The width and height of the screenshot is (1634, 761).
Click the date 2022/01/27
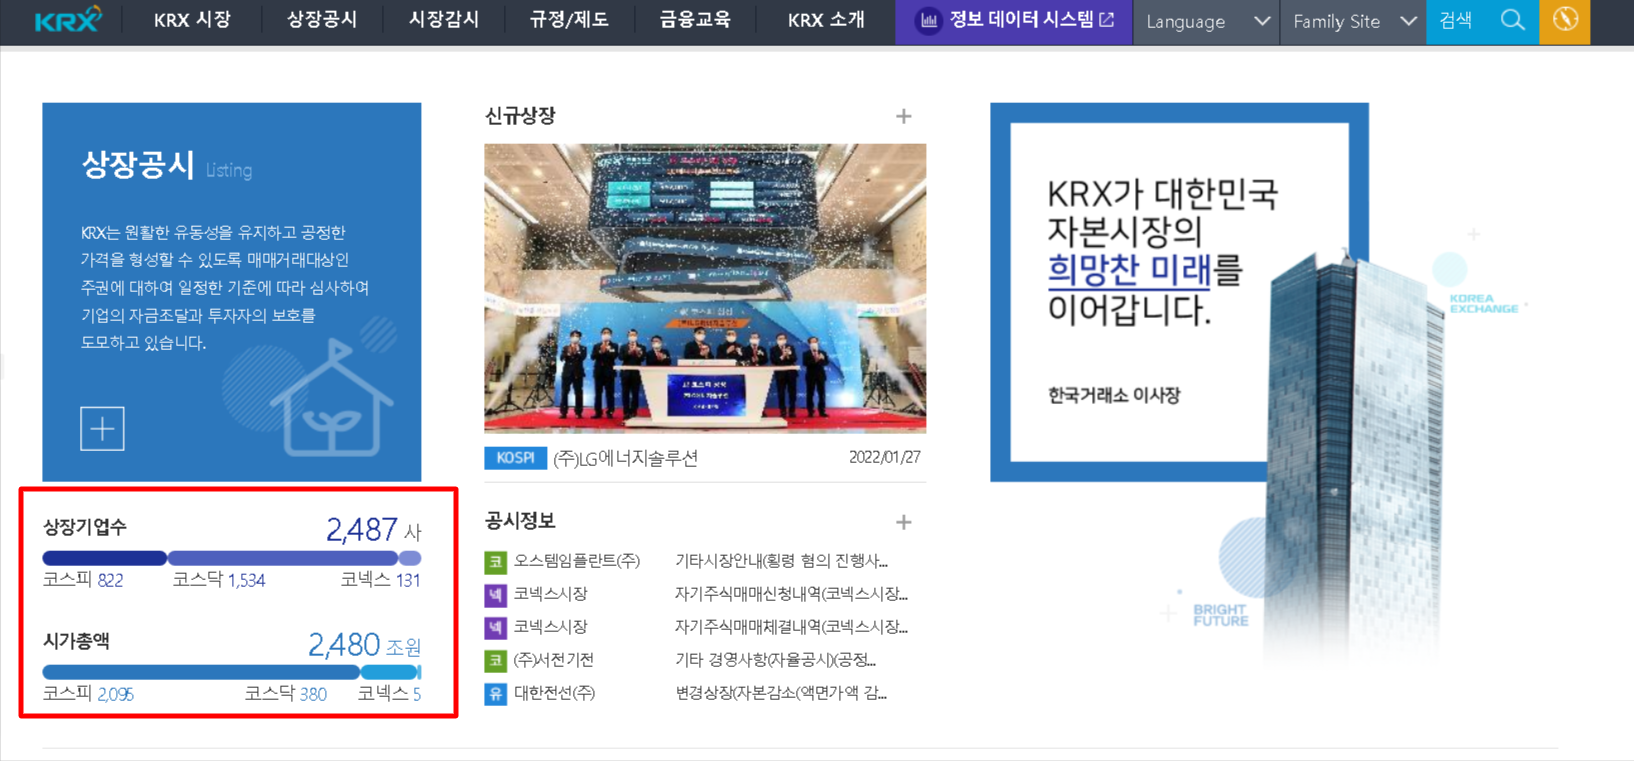[885, 457]
